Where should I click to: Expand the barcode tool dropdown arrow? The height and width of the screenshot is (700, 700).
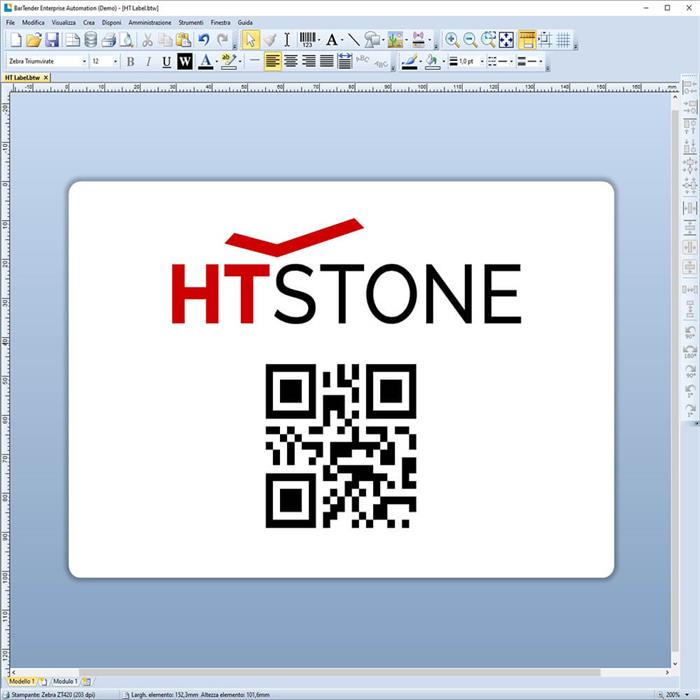tap(319, 40)
